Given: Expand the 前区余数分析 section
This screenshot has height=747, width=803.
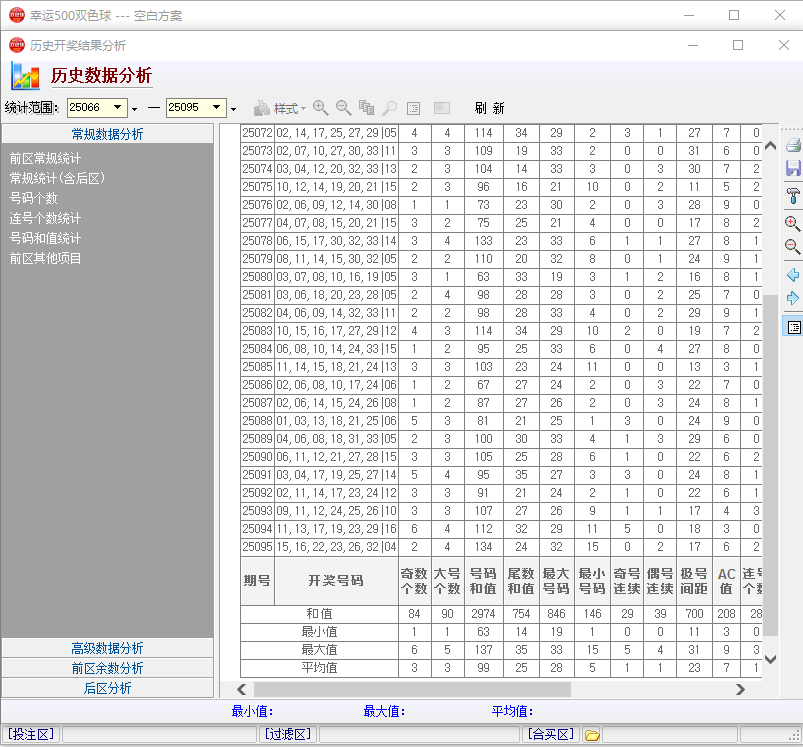Looking at the screenshot, I should tap(107, 668).
